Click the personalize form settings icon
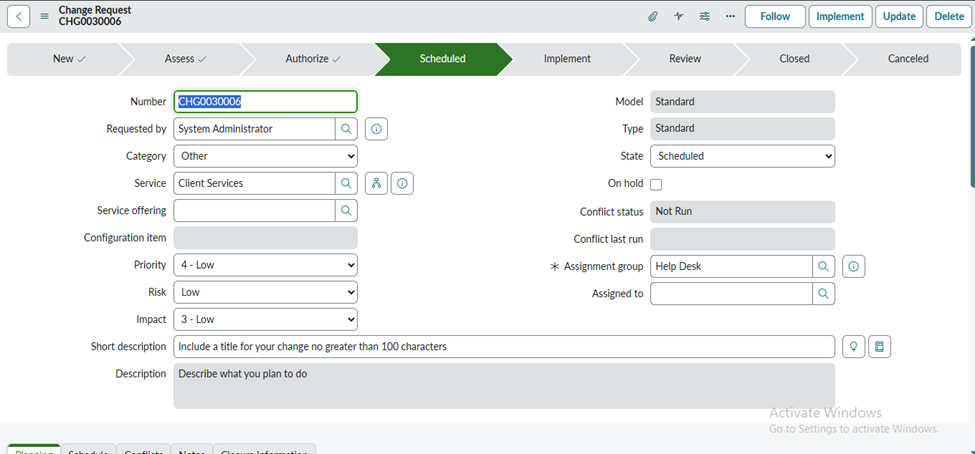 tap(705, 16)
